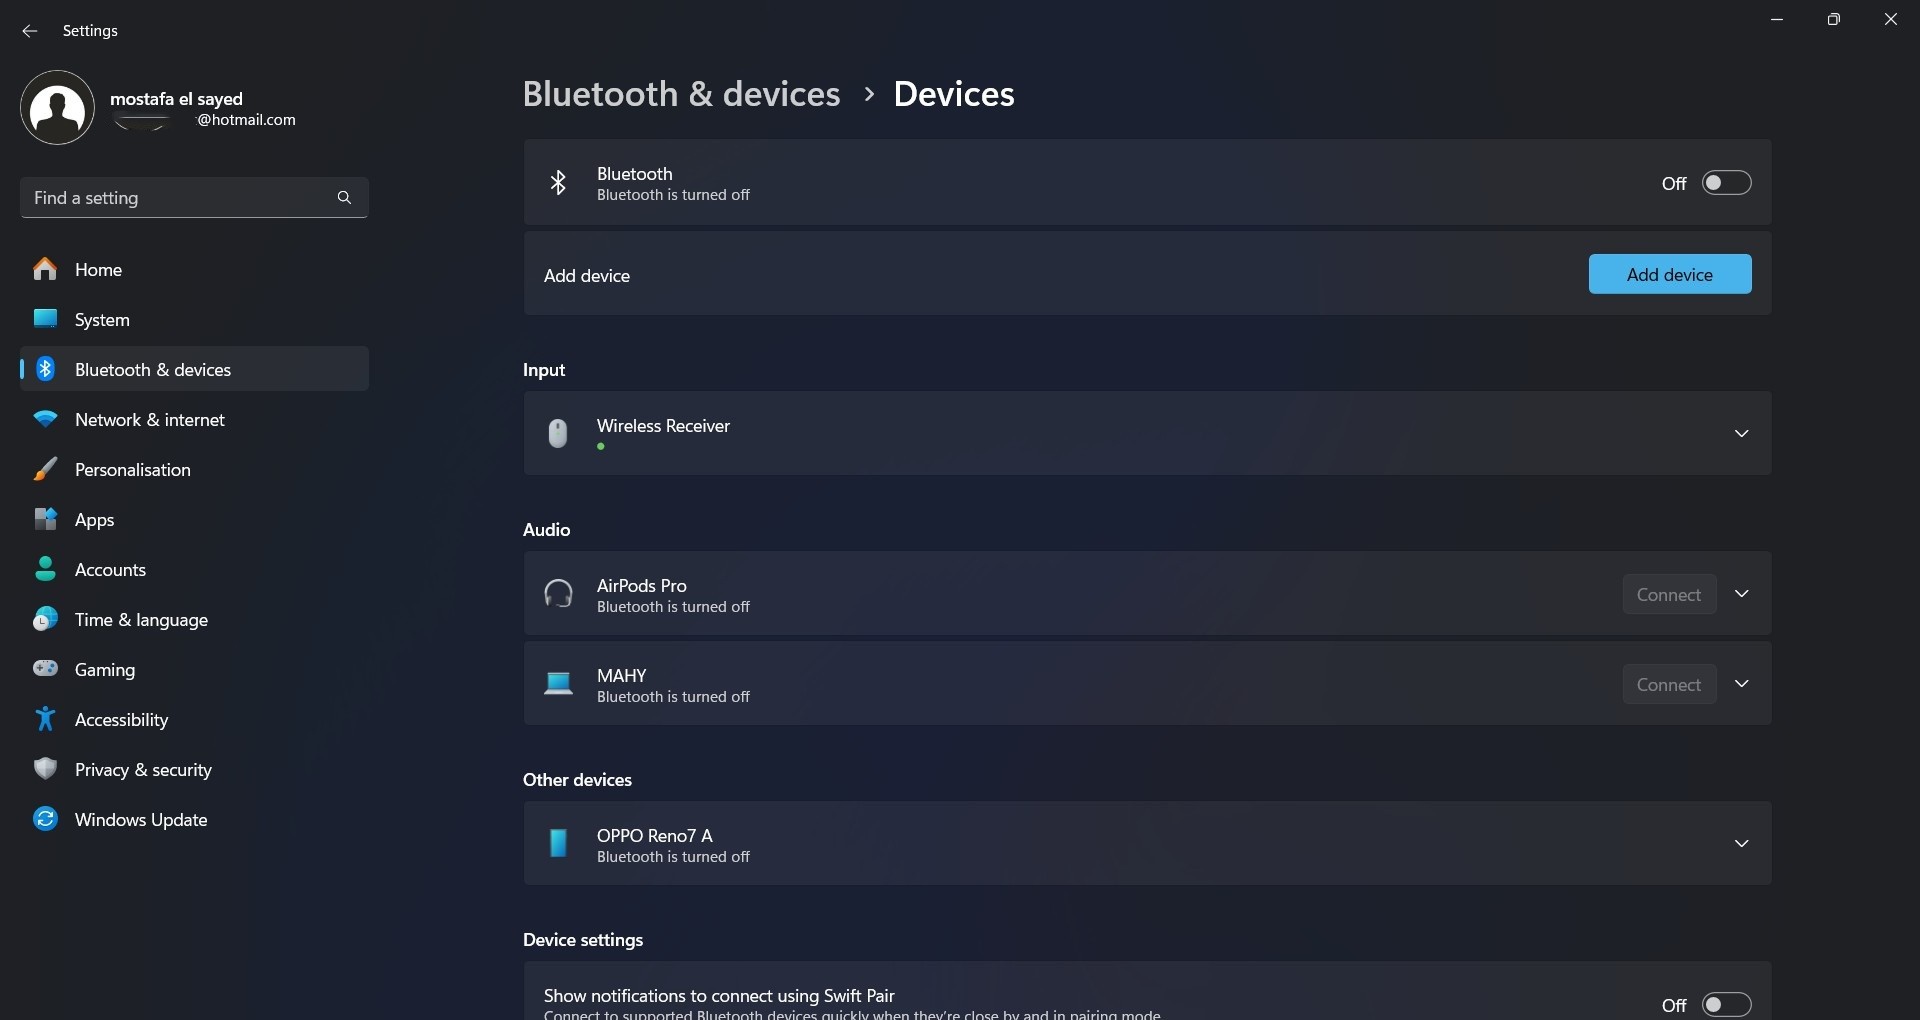Screen dimensions: 1920x1020
Task: Open Personalisation settings
Action: (134, 469)
